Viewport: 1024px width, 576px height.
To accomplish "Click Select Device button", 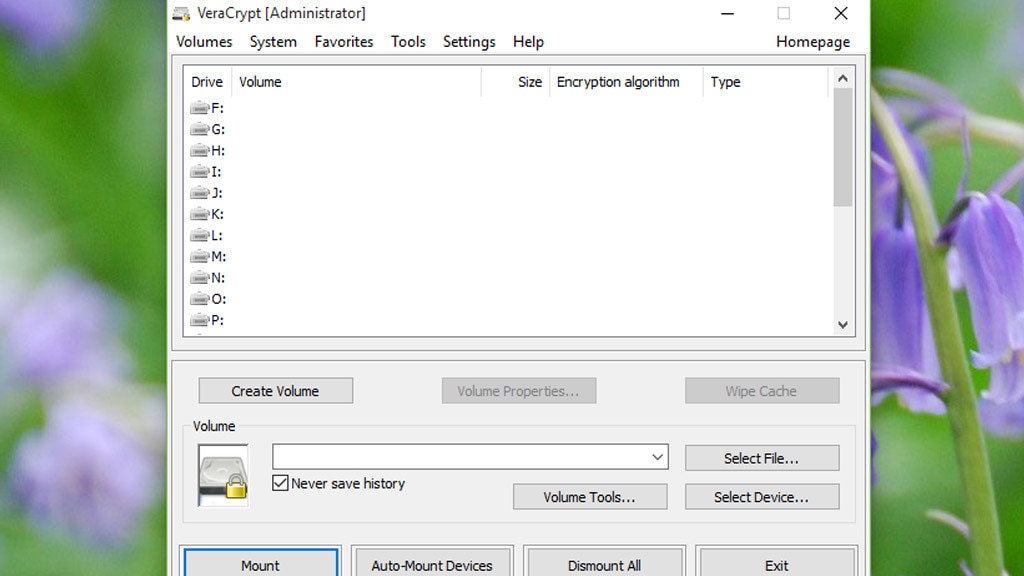I will click(762, 496).
